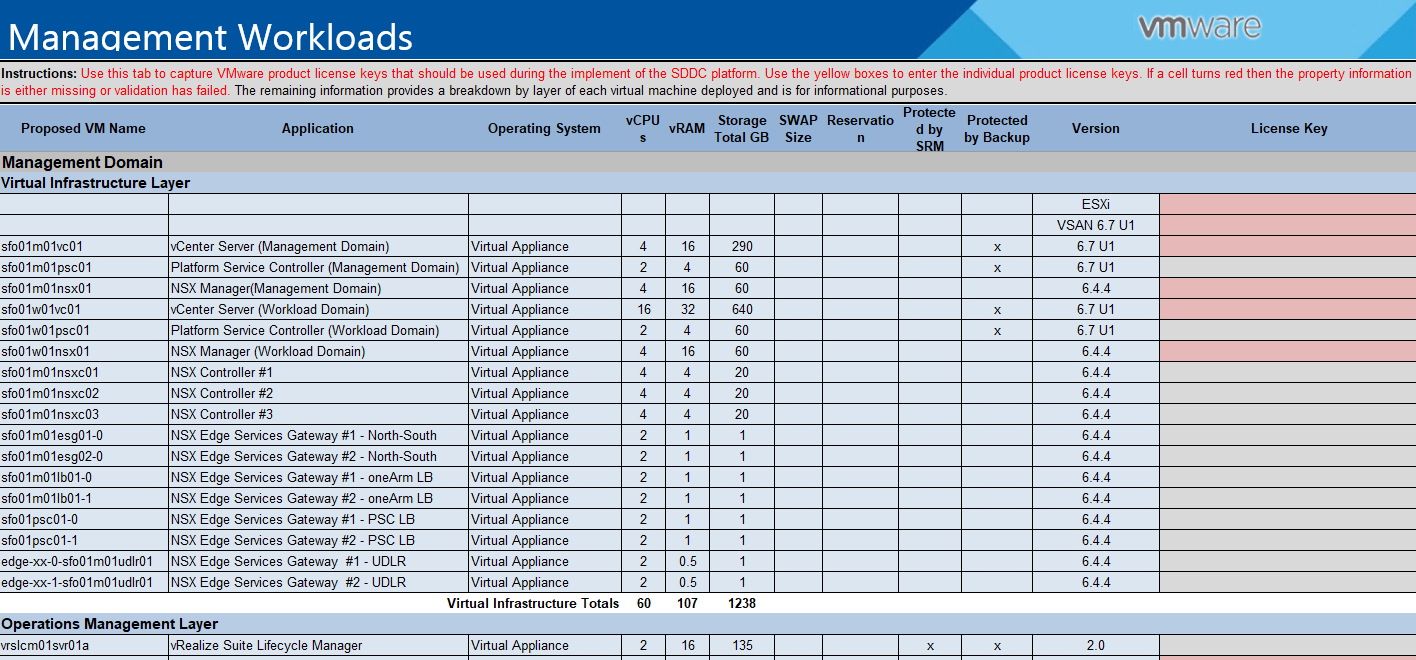This screenshot has width=1416, height=660.
Task: Click the "vCPUs" column header
Action: (643, 128)
